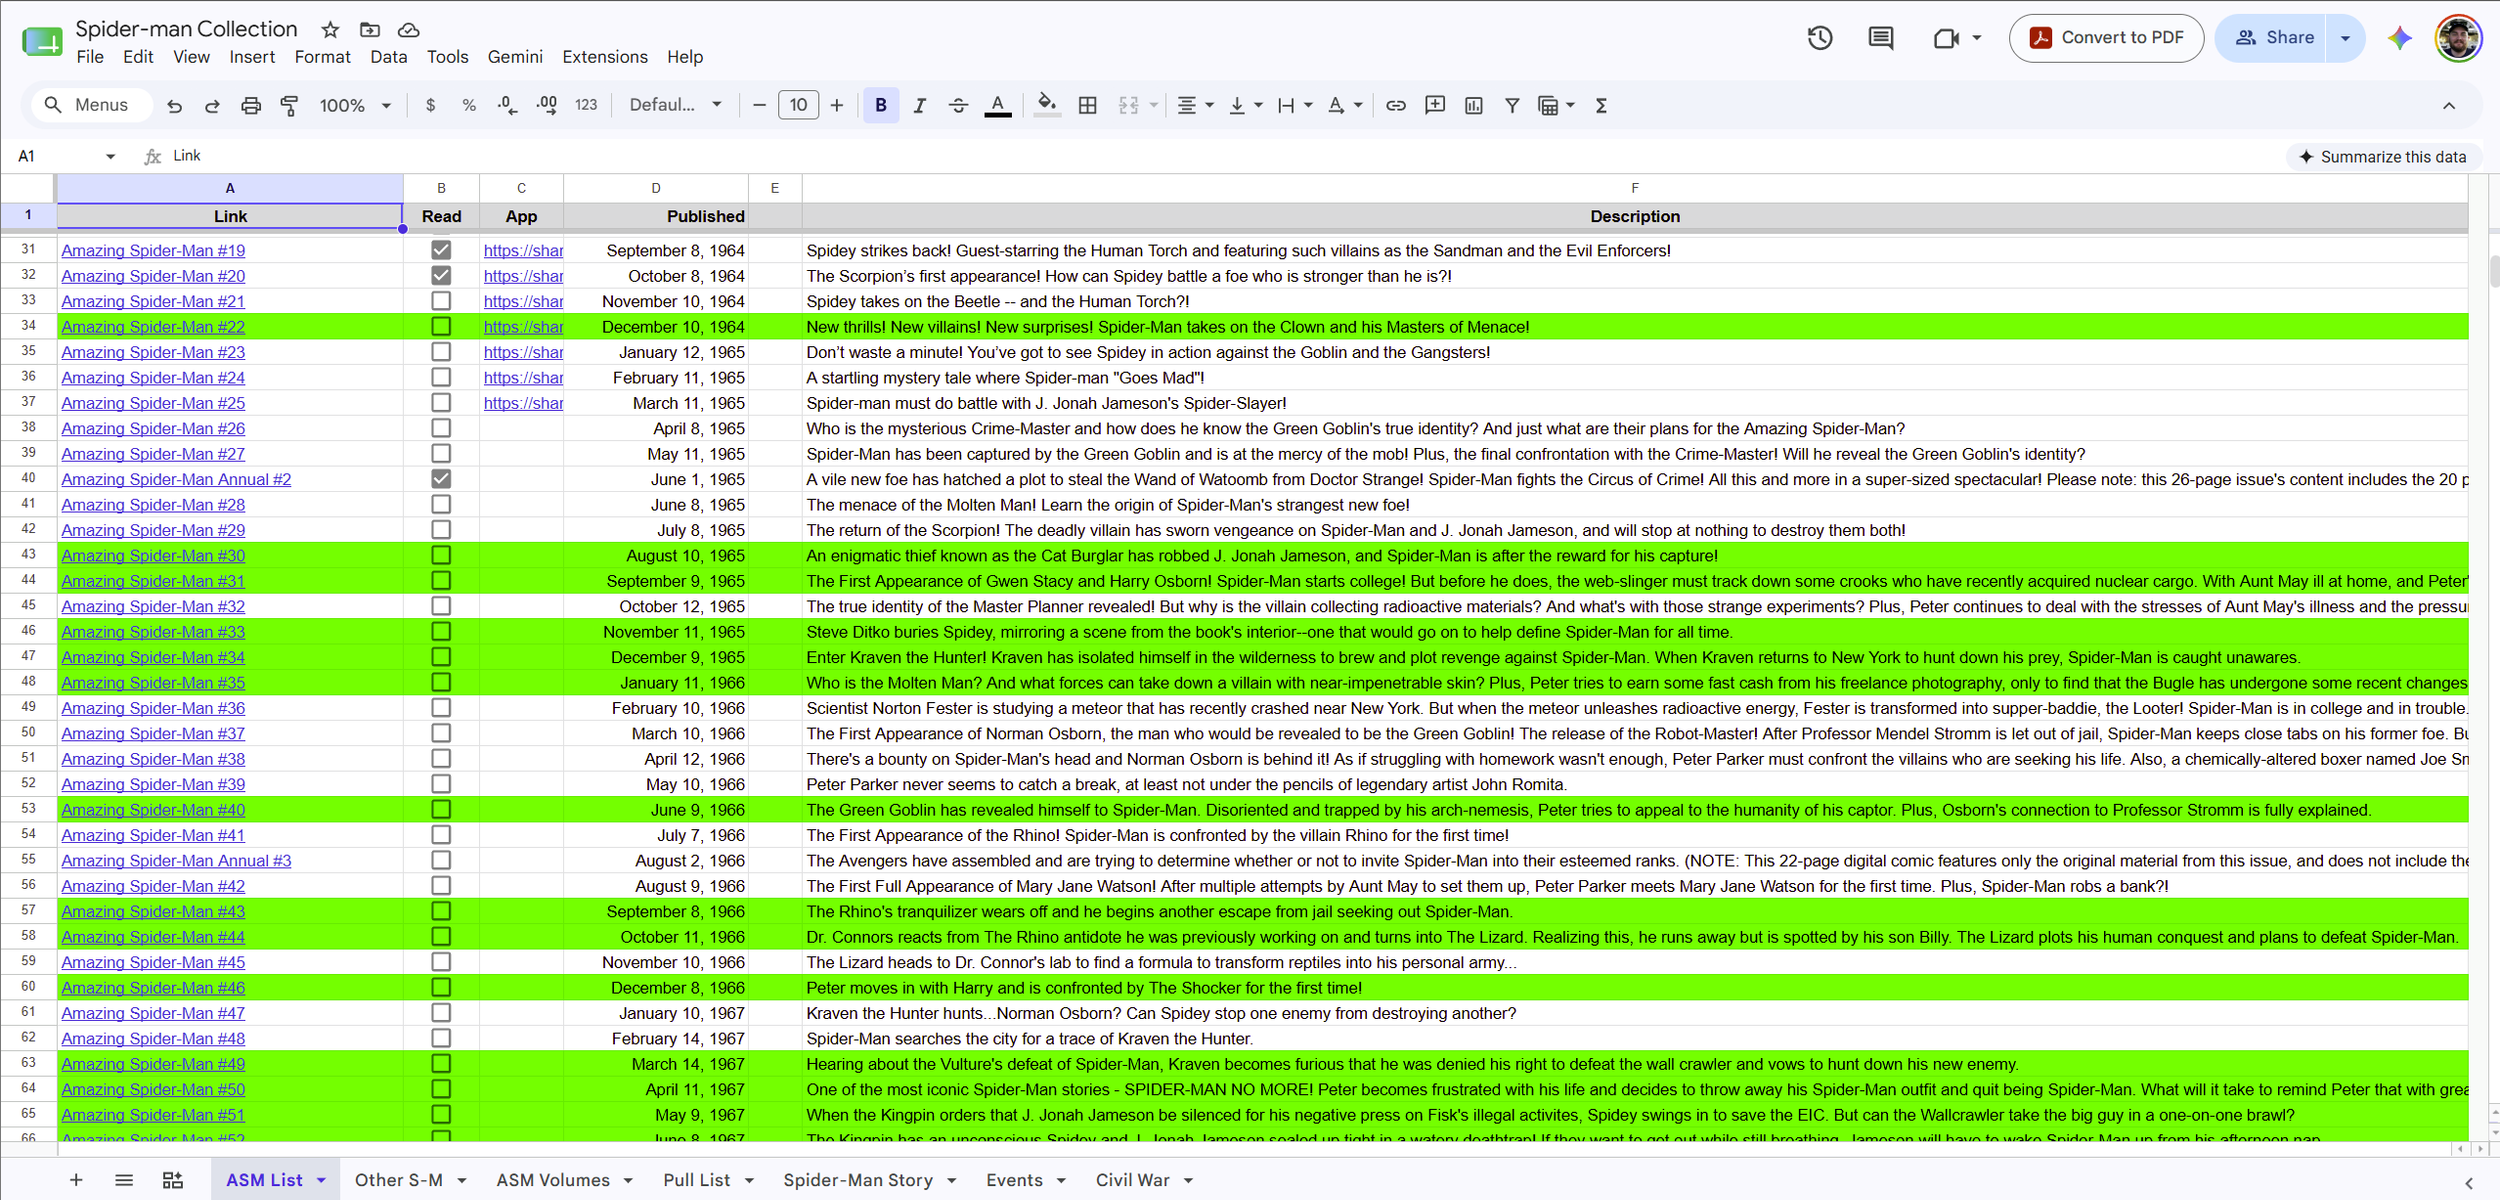Uncheck Read for Amazing Spider-Man Annual #2
This screenshot has height=1200, width=2500.
click(441, 479)
